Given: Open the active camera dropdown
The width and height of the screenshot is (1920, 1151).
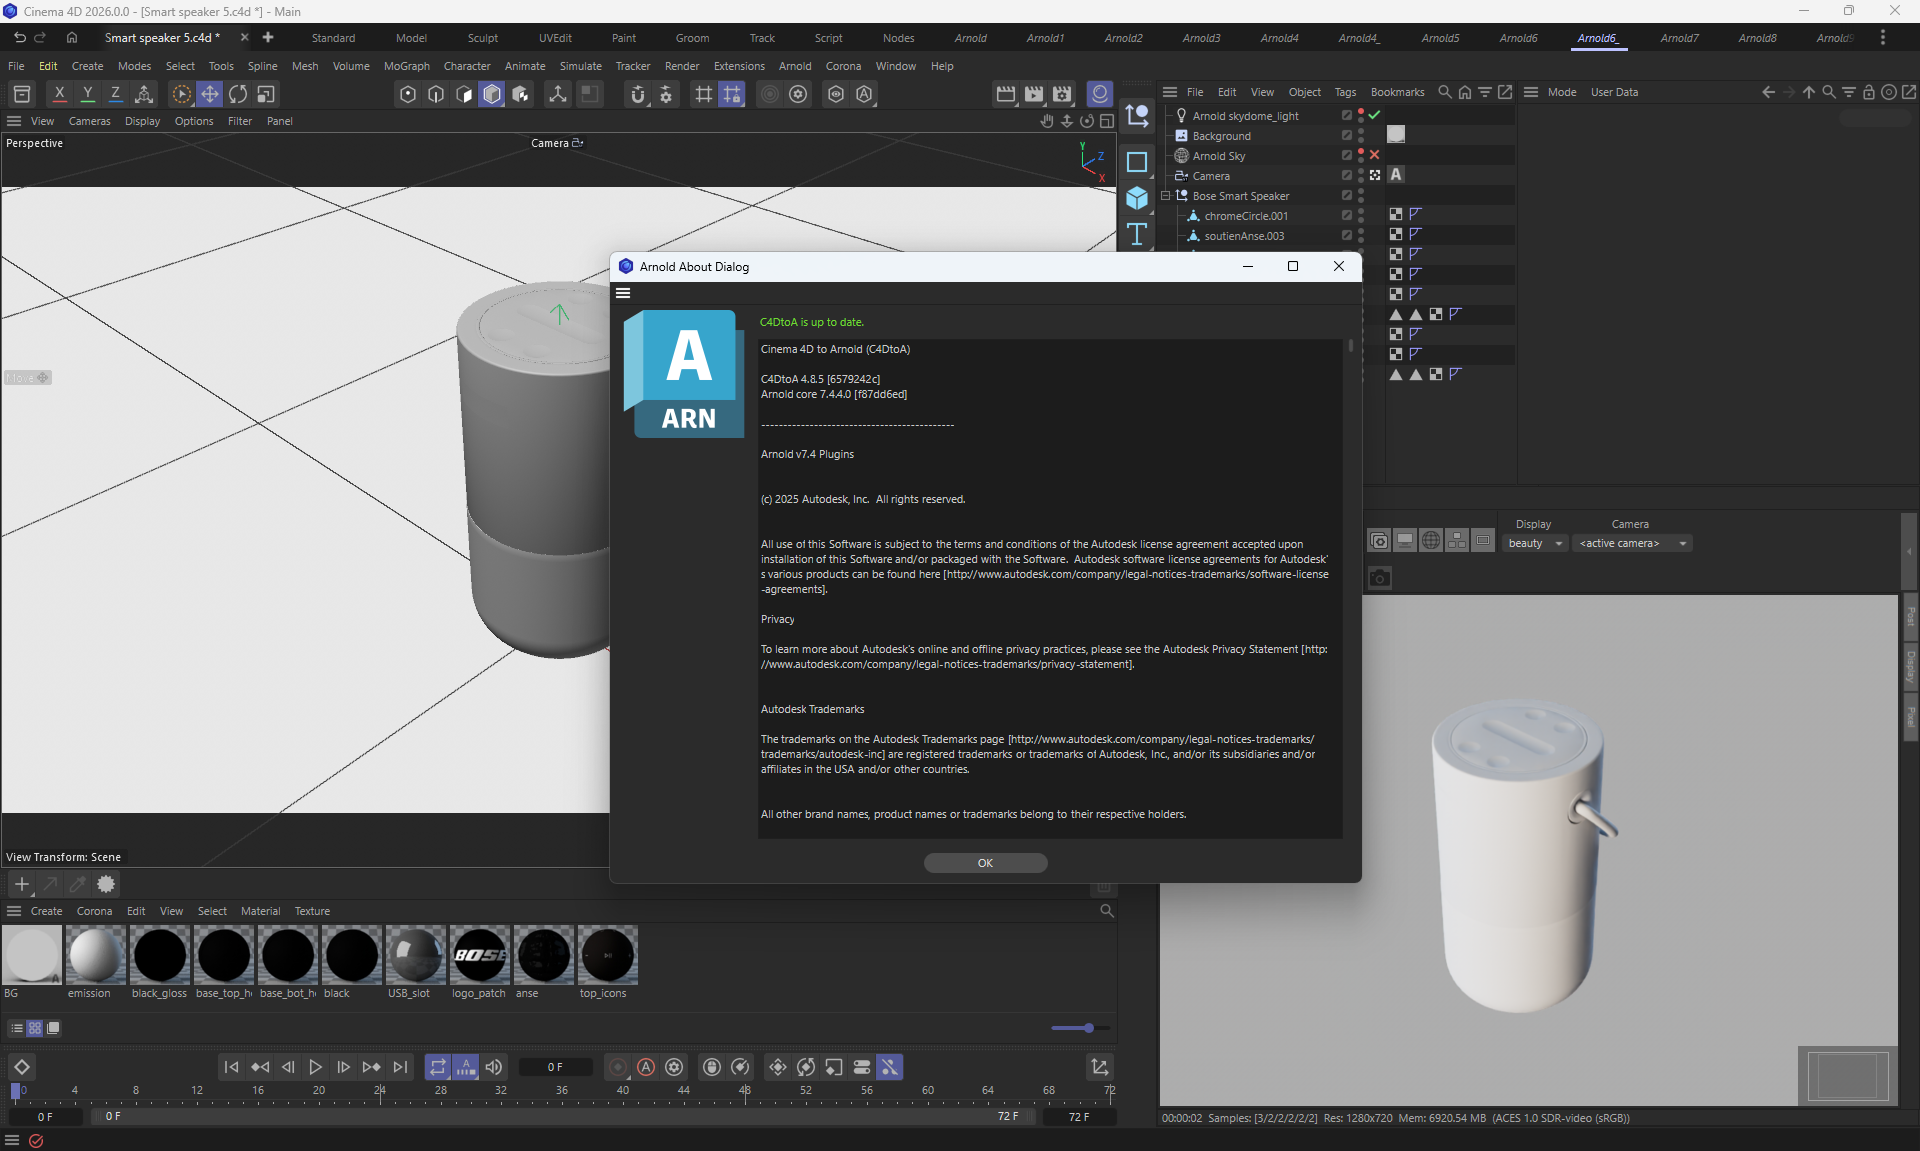Looking at the screenshot, I should 1632,543.
